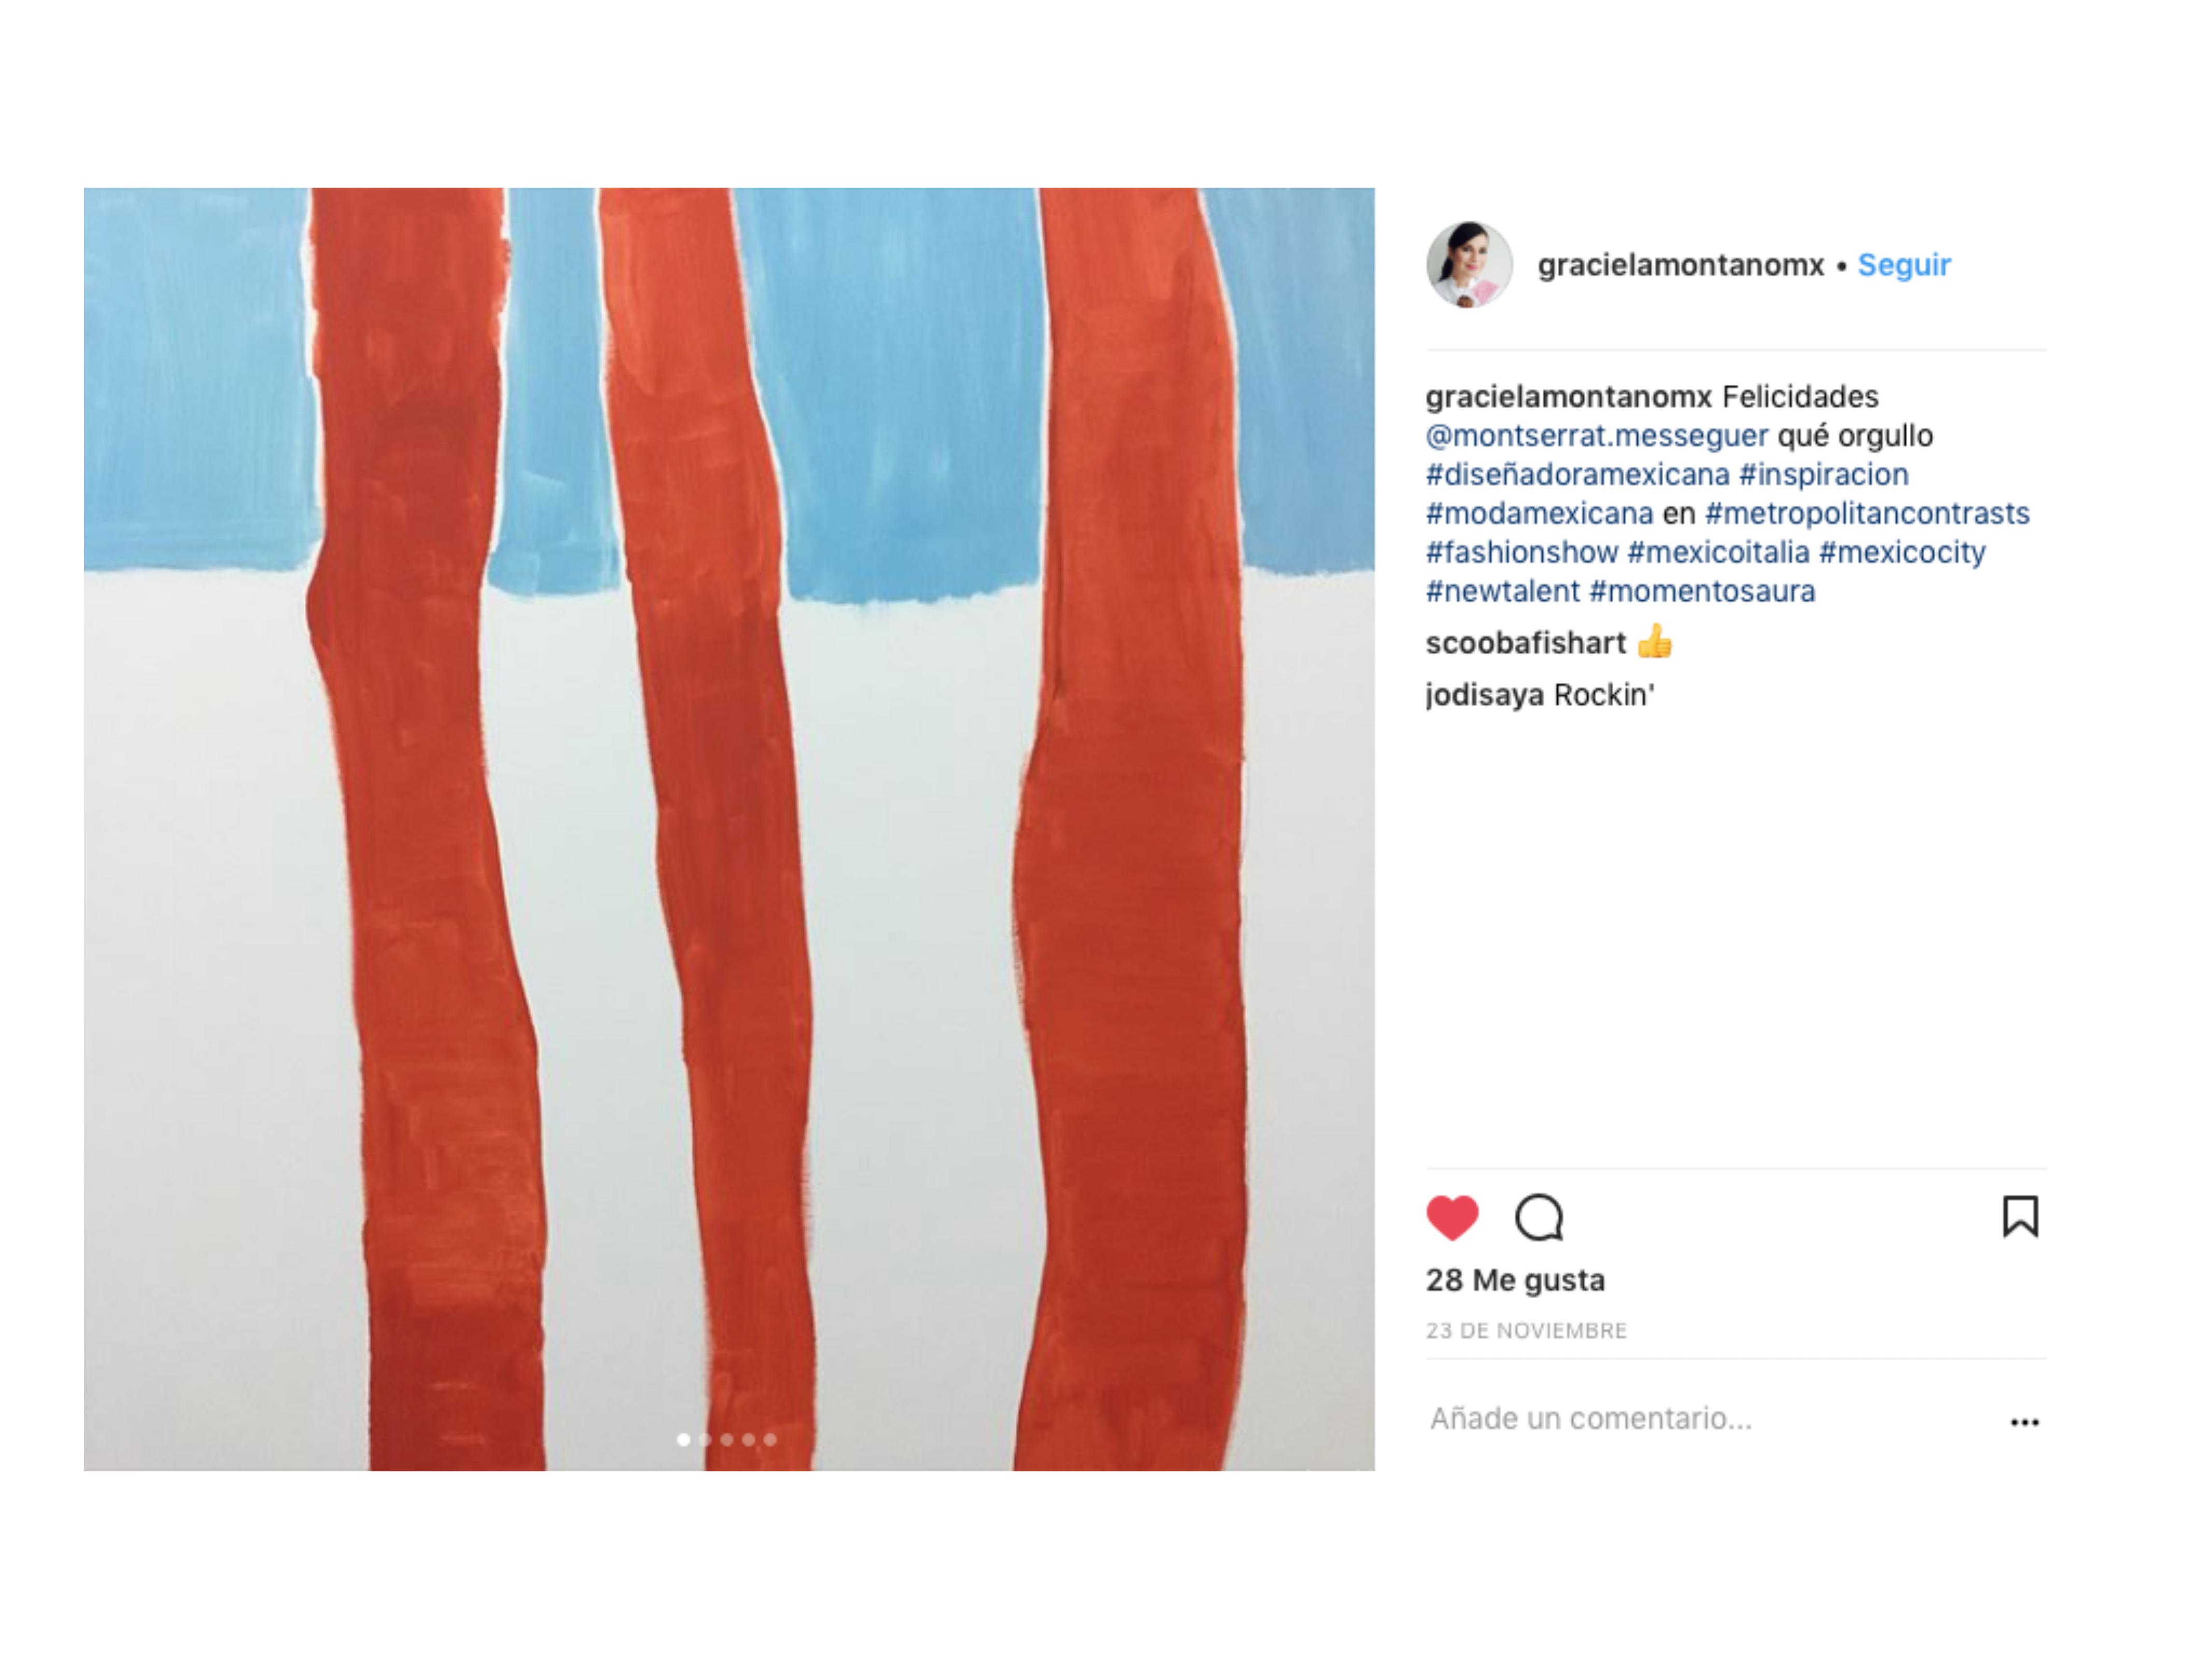Focus the Añade un comentario field
2212x1659 pixels.
point(1710,1419)
